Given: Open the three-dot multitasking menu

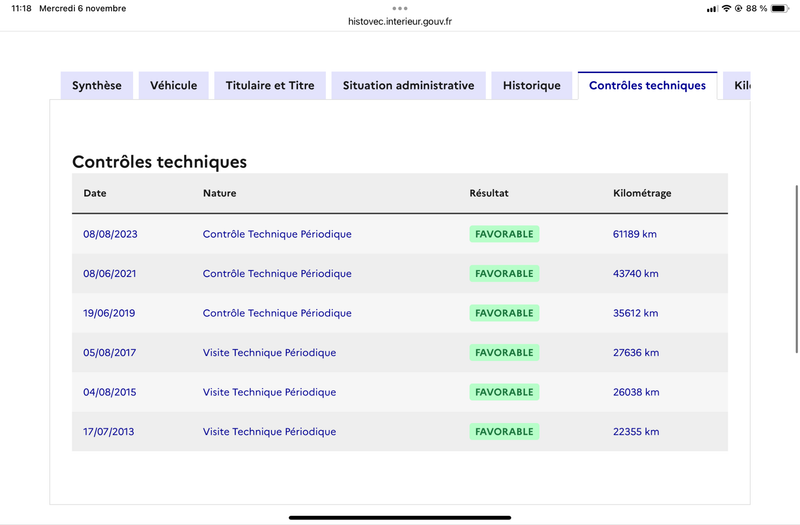Looking at the screenshot, I should (x=400, y=8).
